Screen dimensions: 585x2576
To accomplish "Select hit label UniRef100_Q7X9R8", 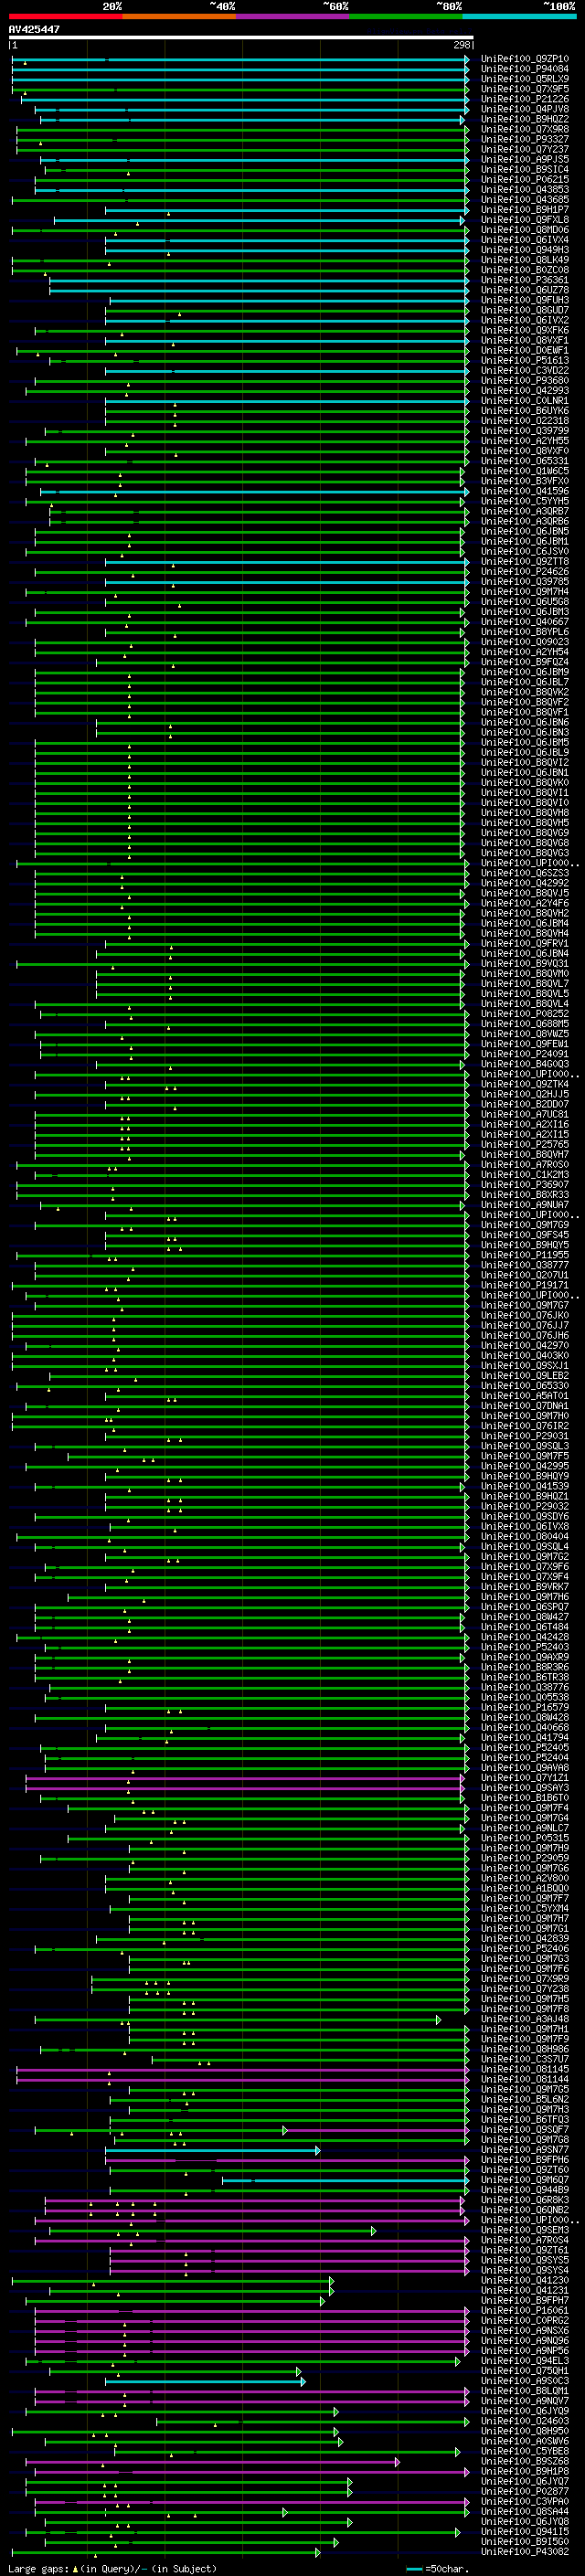I will (x=525, y=129).
